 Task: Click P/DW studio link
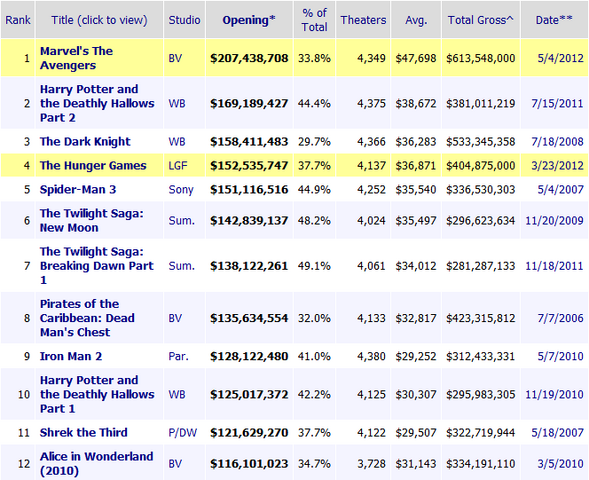(183, 433)
